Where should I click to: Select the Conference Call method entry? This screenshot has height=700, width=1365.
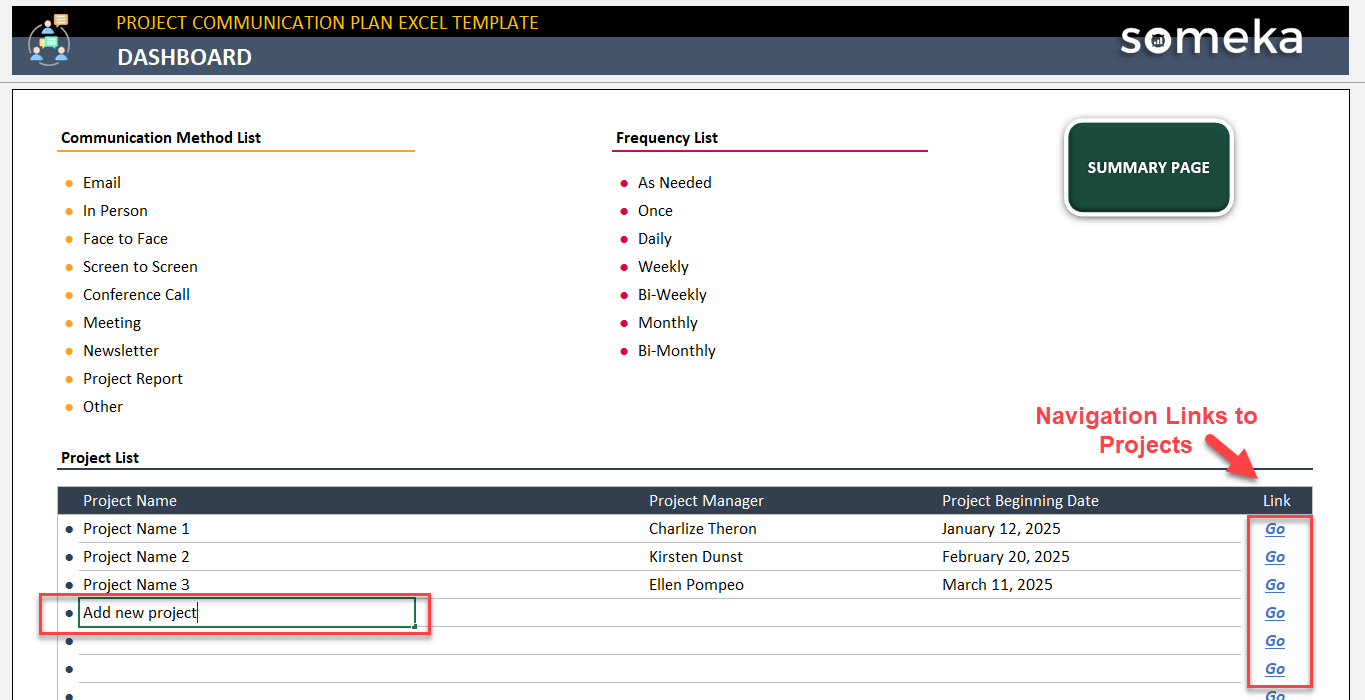[136, 295]
